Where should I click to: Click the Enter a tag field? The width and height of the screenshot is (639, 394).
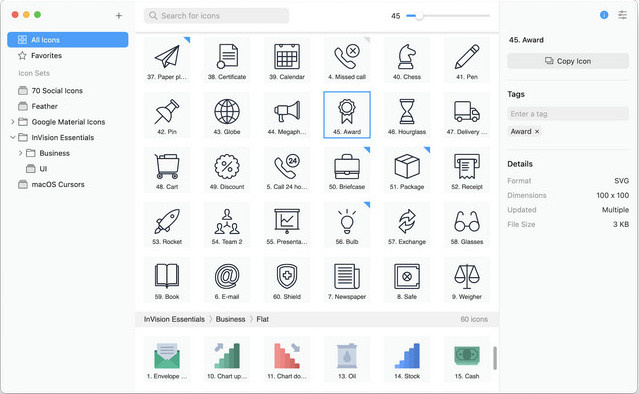tap(568, 114)
